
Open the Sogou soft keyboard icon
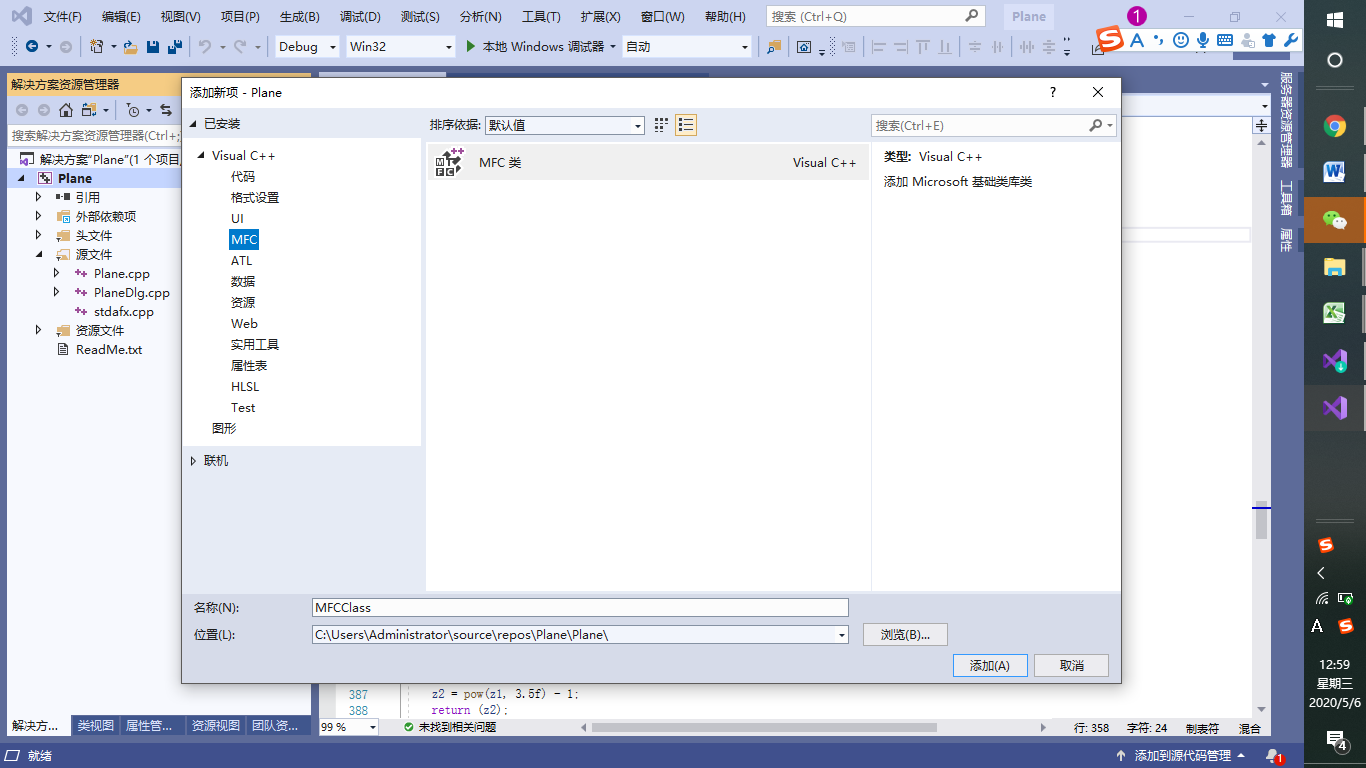1224,40
